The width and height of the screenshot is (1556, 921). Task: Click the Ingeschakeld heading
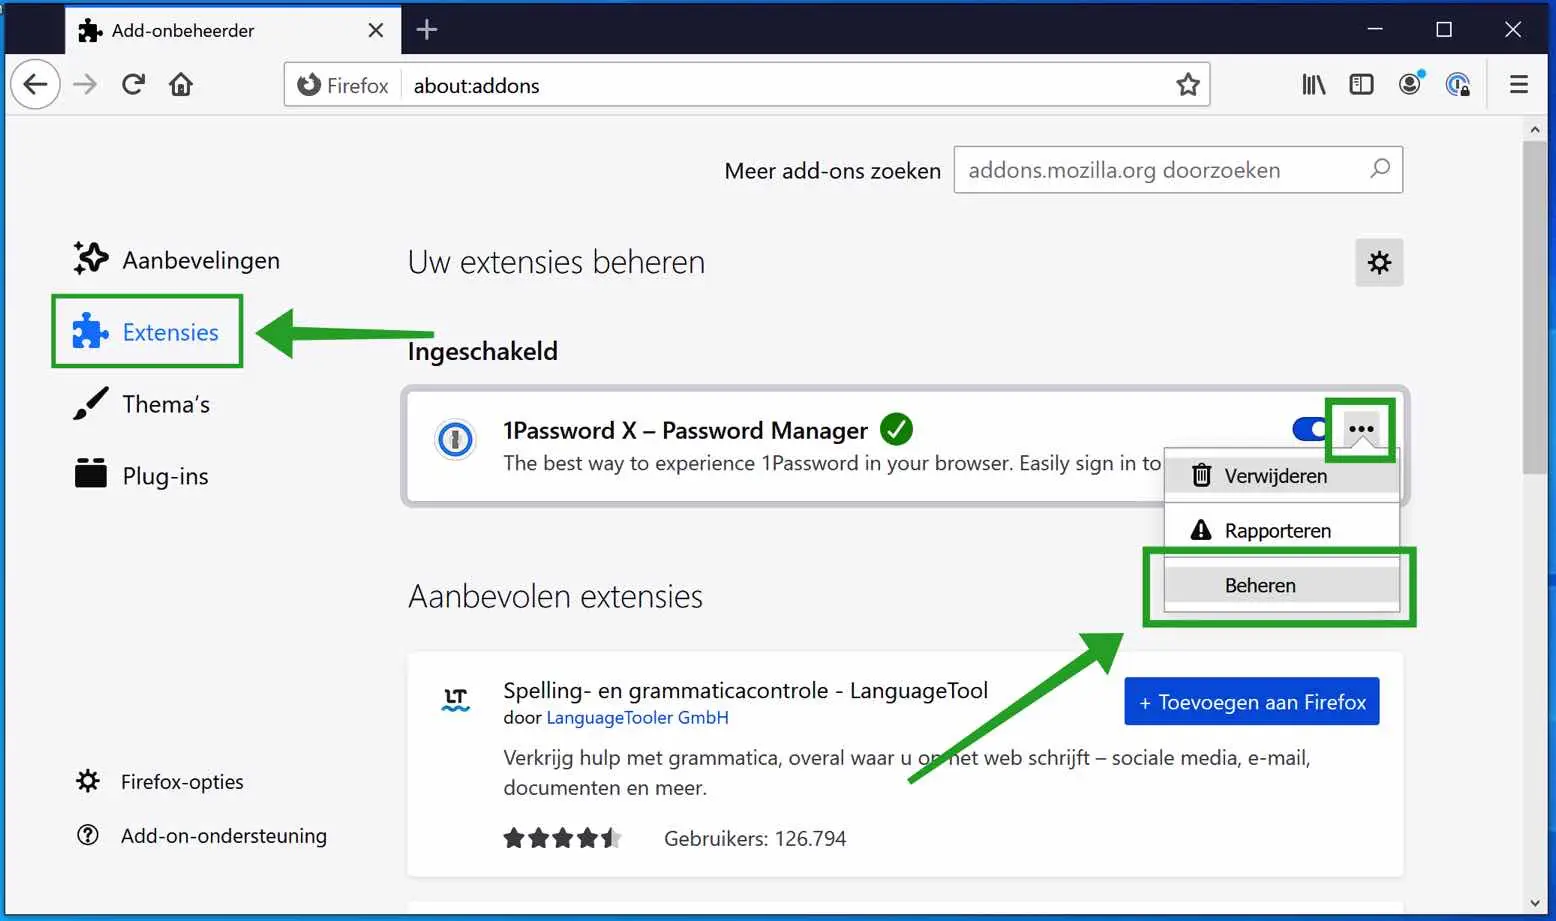[482, 351]
